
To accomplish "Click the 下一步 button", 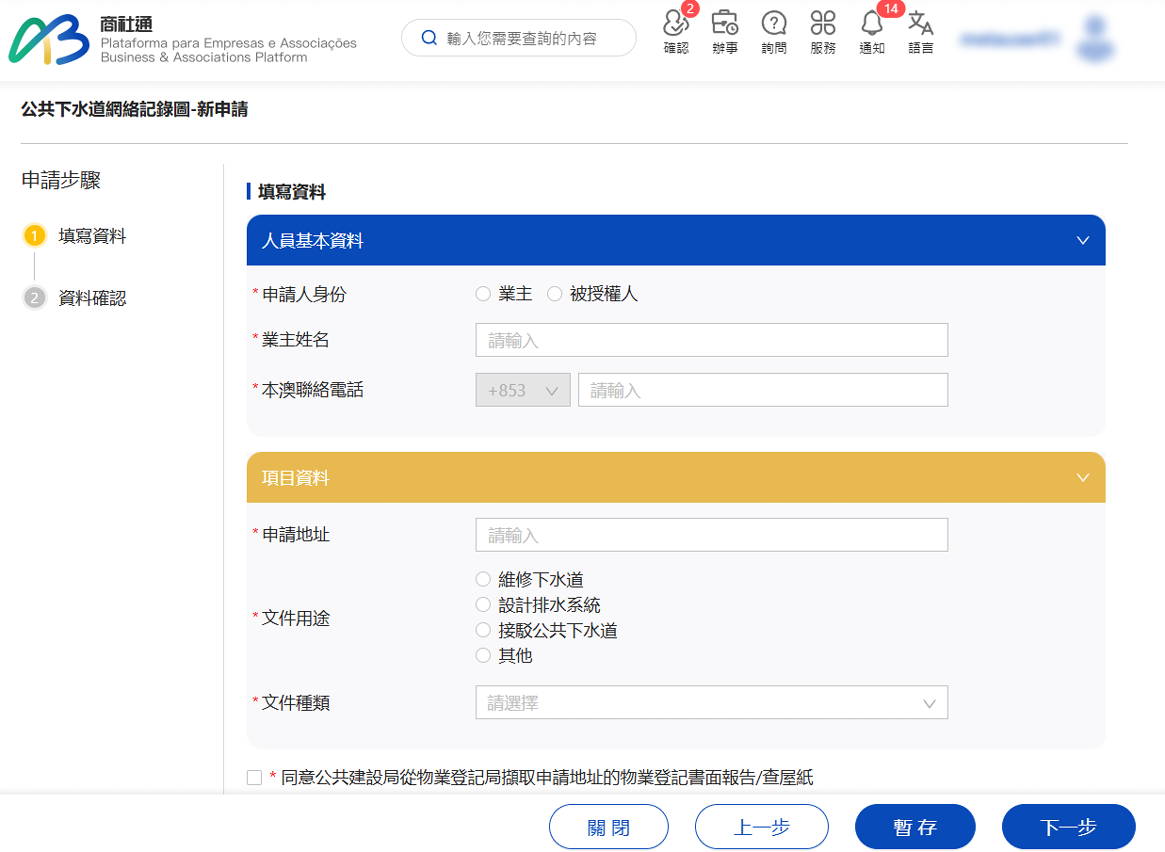I will [x=1068, y=827].
